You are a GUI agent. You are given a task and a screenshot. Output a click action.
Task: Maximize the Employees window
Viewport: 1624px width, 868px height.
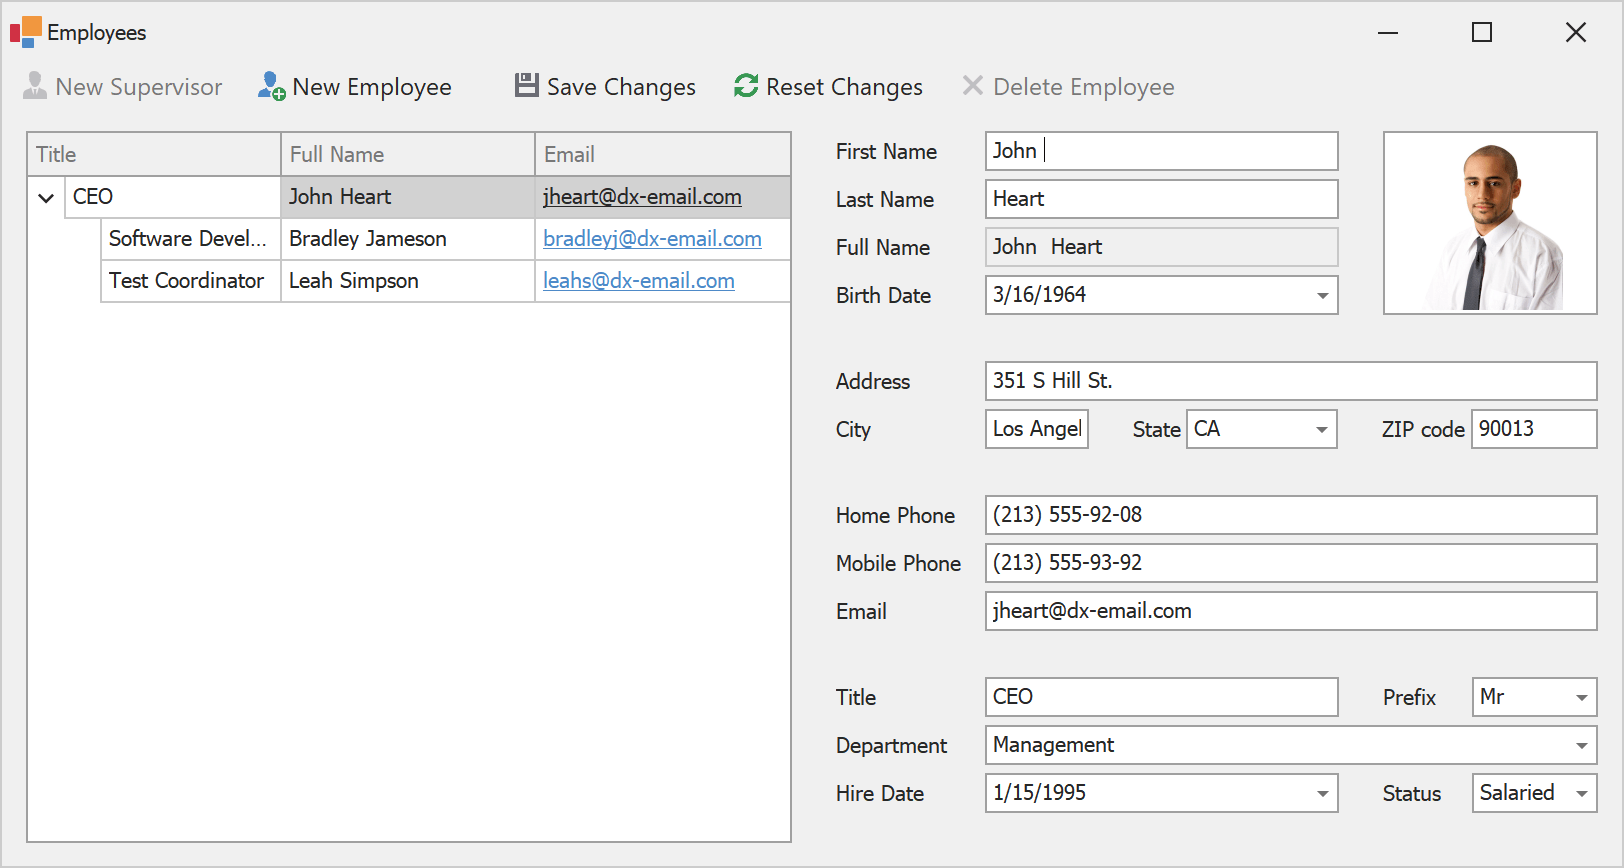click(1482, 32)
